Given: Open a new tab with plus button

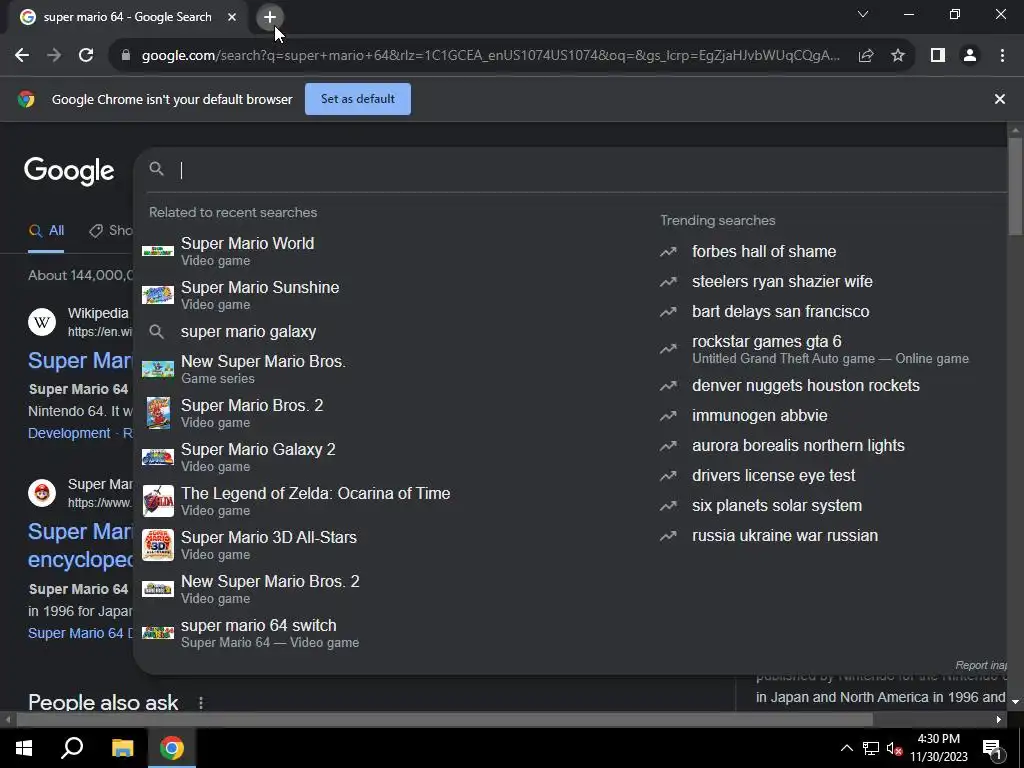Looking at the screenshot, I should [270, 17].
